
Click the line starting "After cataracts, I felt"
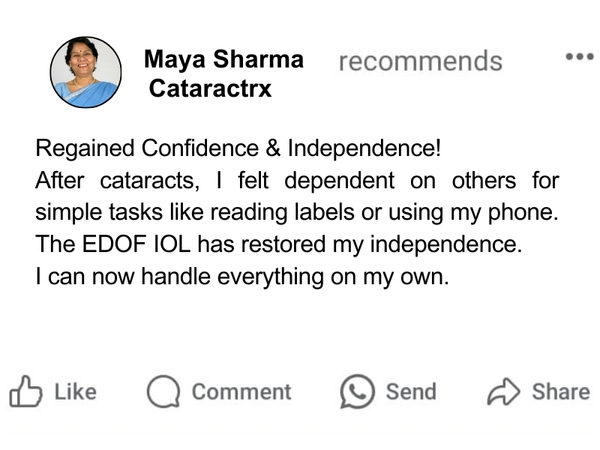297,180
